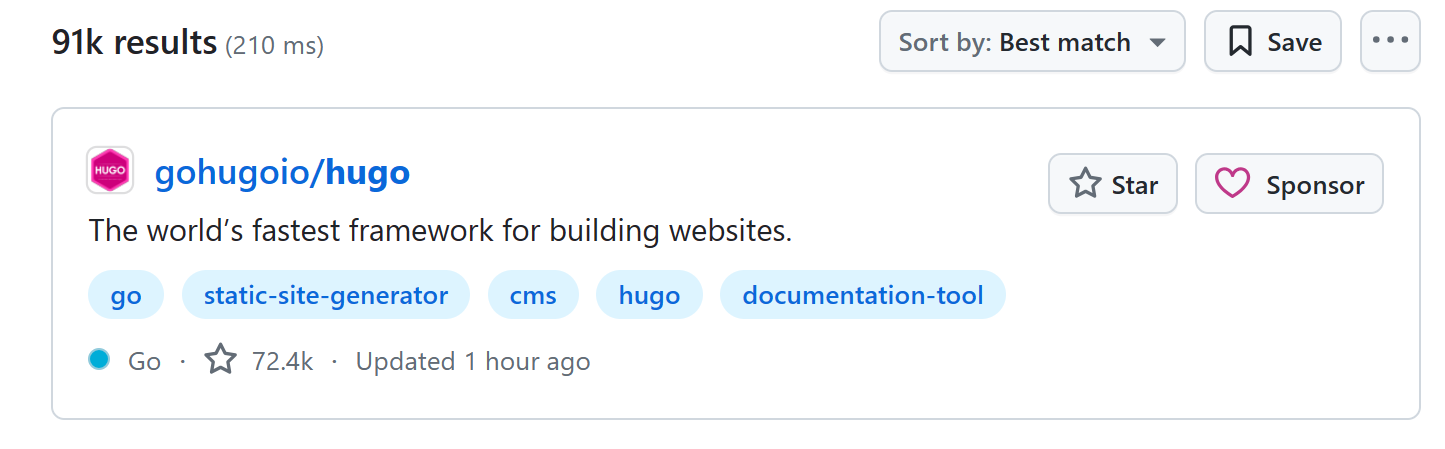Select the static-site-generator topic tag

pyautogui.click(x=326, y=295)
